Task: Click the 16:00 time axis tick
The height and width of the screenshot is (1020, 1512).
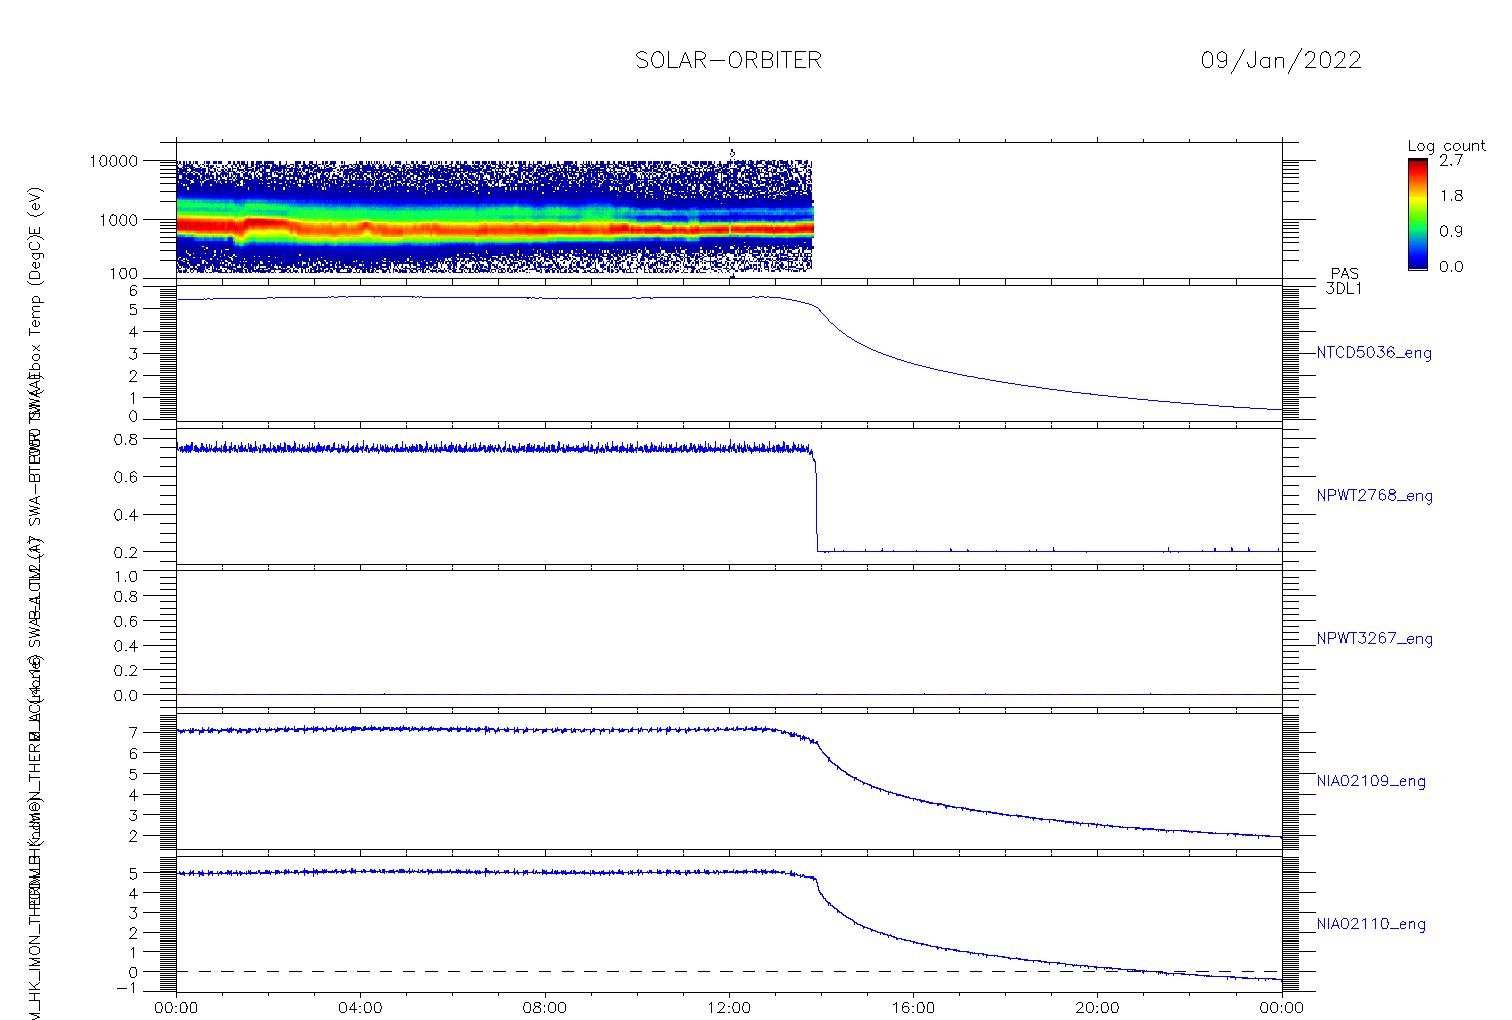Action: click(913, 1007)
